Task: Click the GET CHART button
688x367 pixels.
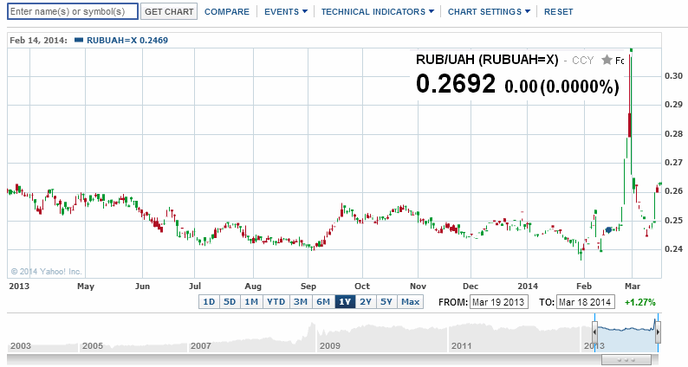Action: [169, 11]
